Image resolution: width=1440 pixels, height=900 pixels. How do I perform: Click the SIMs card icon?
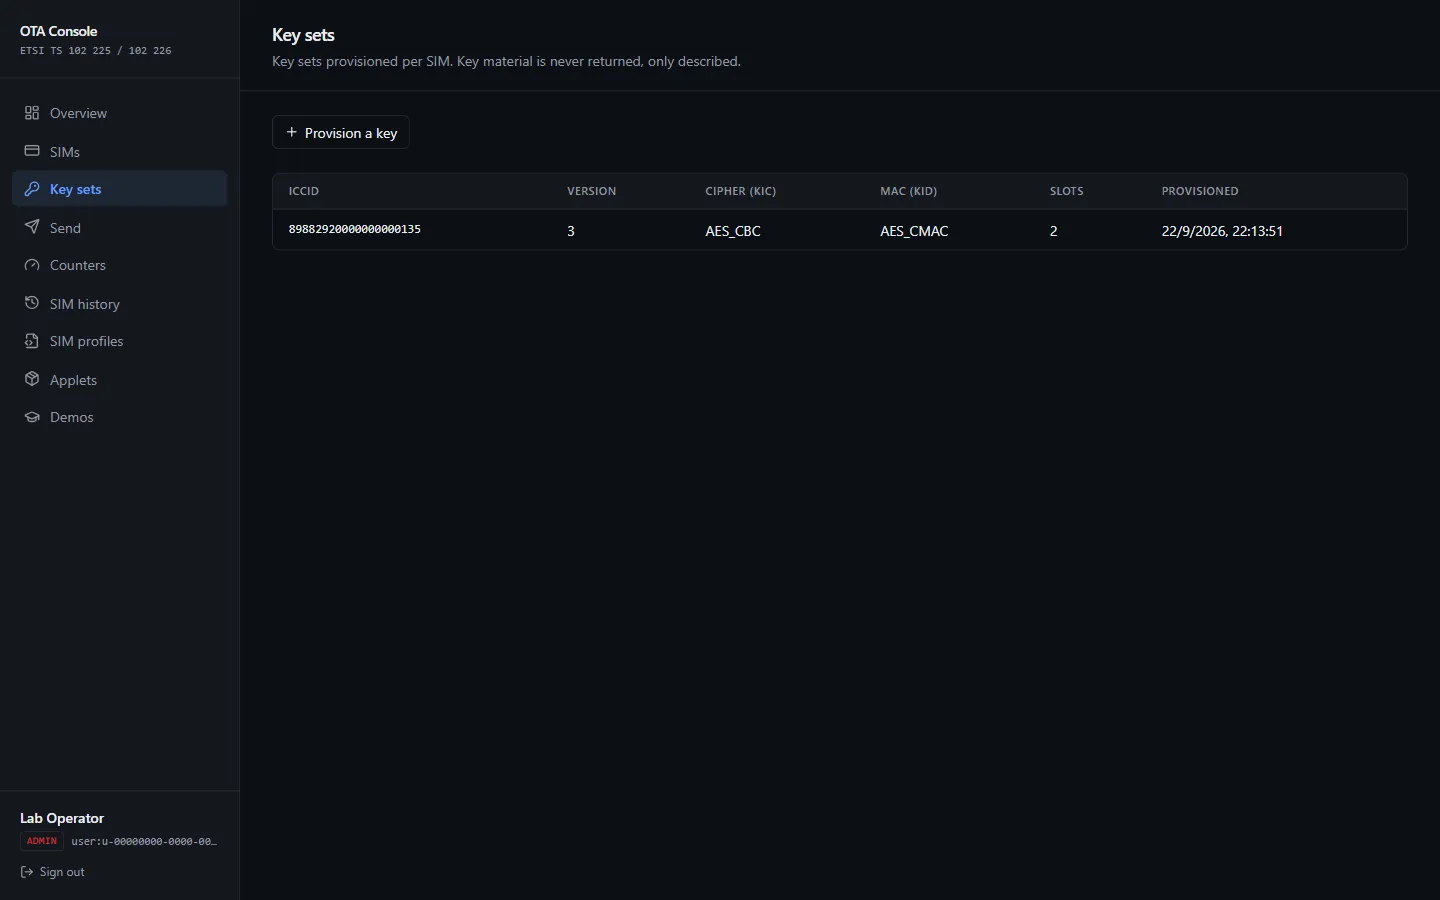(32, 151)
